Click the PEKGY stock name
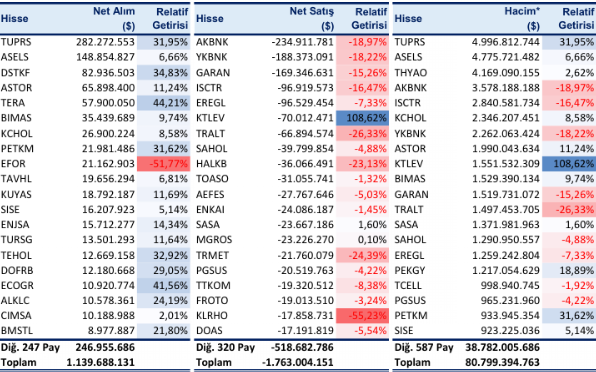Image resolution: width=596 pixels, height=372 pixels. click(x=409, y=270)
